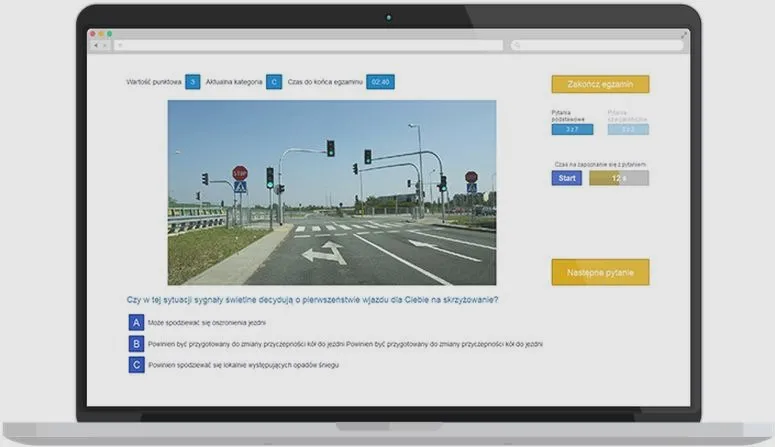Pick answer option C
775x447 pixels.
coord(136,365)
